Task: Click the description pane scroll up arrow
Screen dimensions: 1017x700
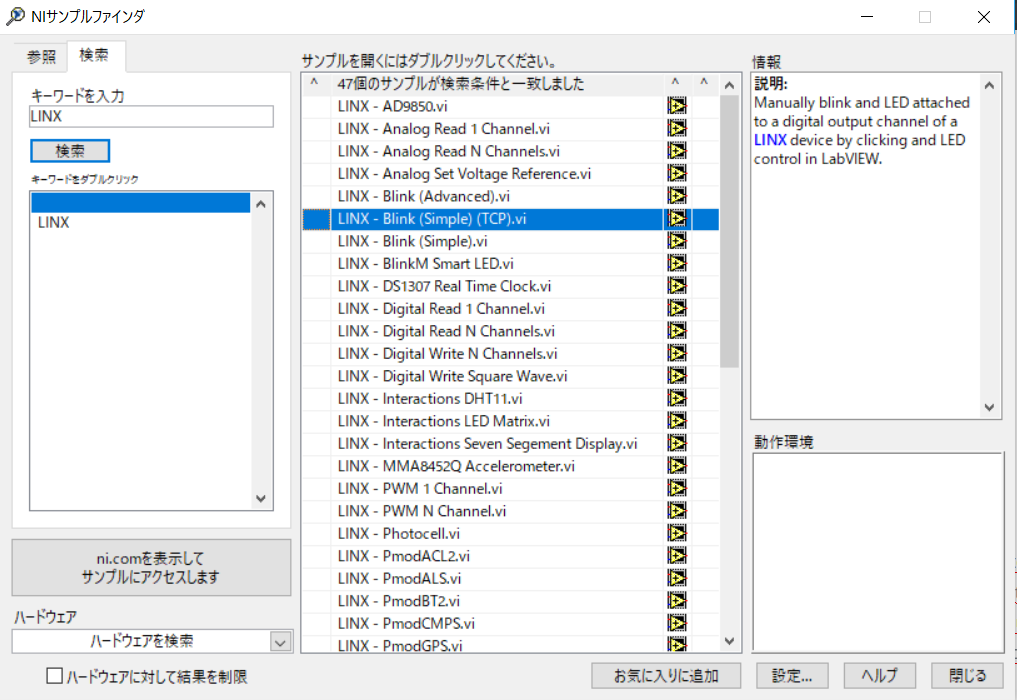Action: [x=989, y=86]
